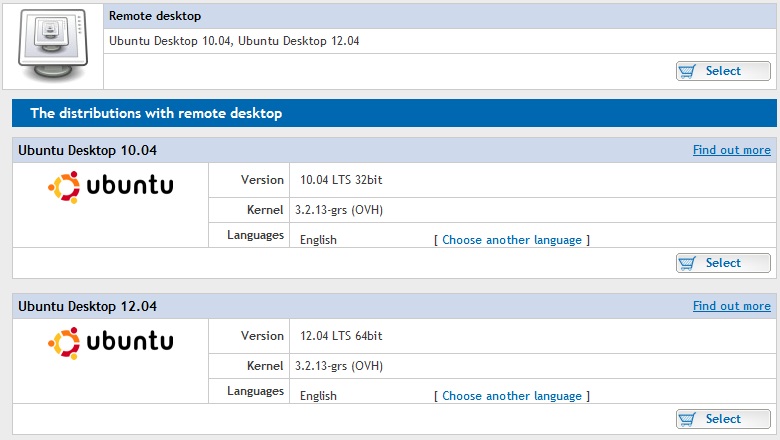Screen dimensions: 780x440
Task: Click the 'Ubuntu Desktop 10.04' section title
Action: 88,150
